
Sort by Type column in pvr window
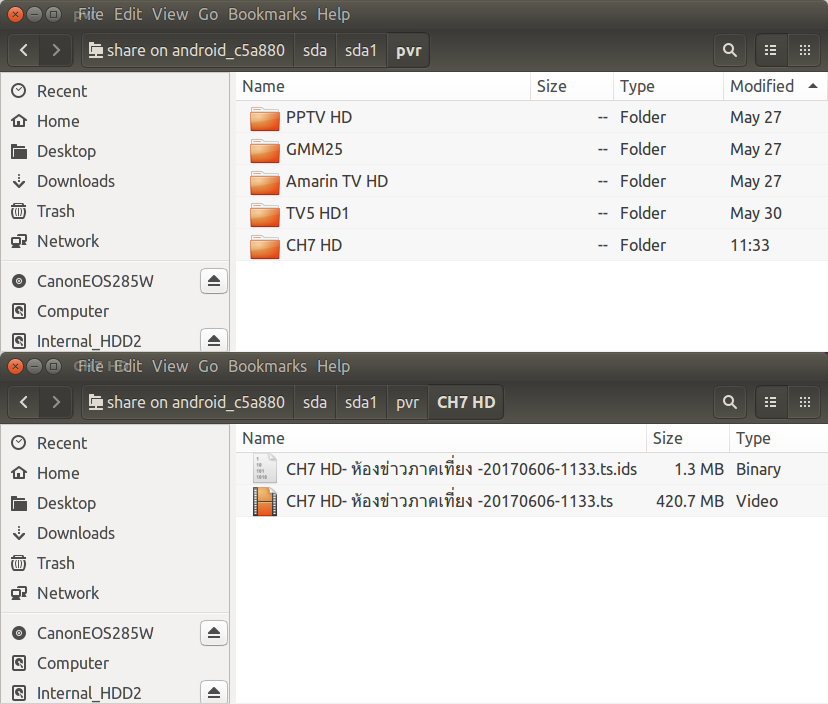pos(668,86)
